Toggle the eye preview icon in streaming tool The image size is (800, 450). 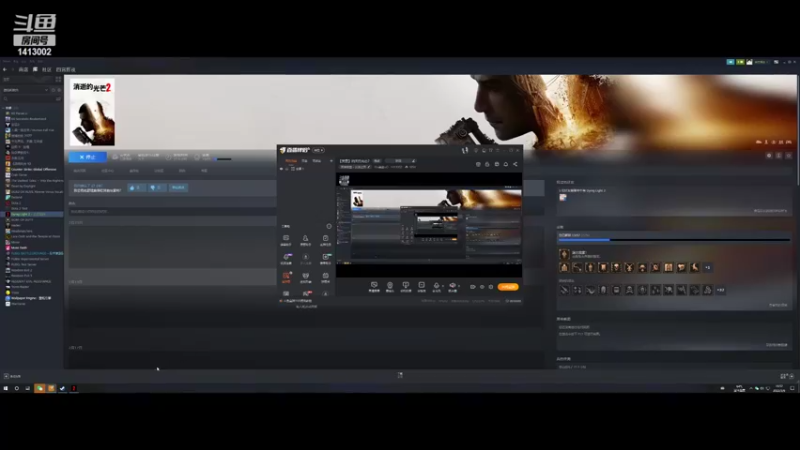pos(482,287)
